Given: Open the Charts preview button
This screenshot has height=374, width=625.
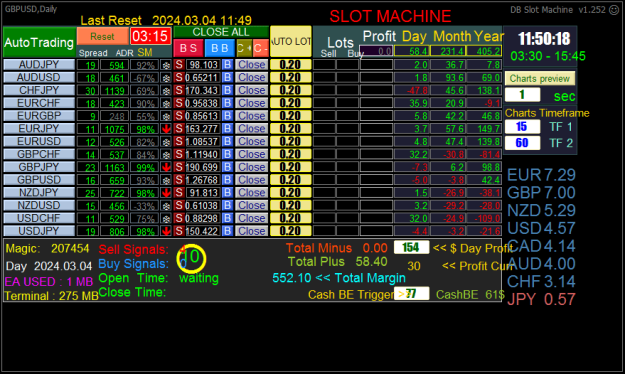Looking at the screenshot, I should click(x=540, y=79).
